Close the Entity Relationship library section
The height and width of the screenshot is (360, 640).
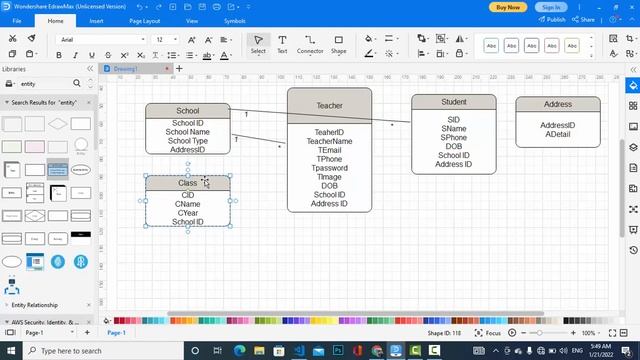89,305
